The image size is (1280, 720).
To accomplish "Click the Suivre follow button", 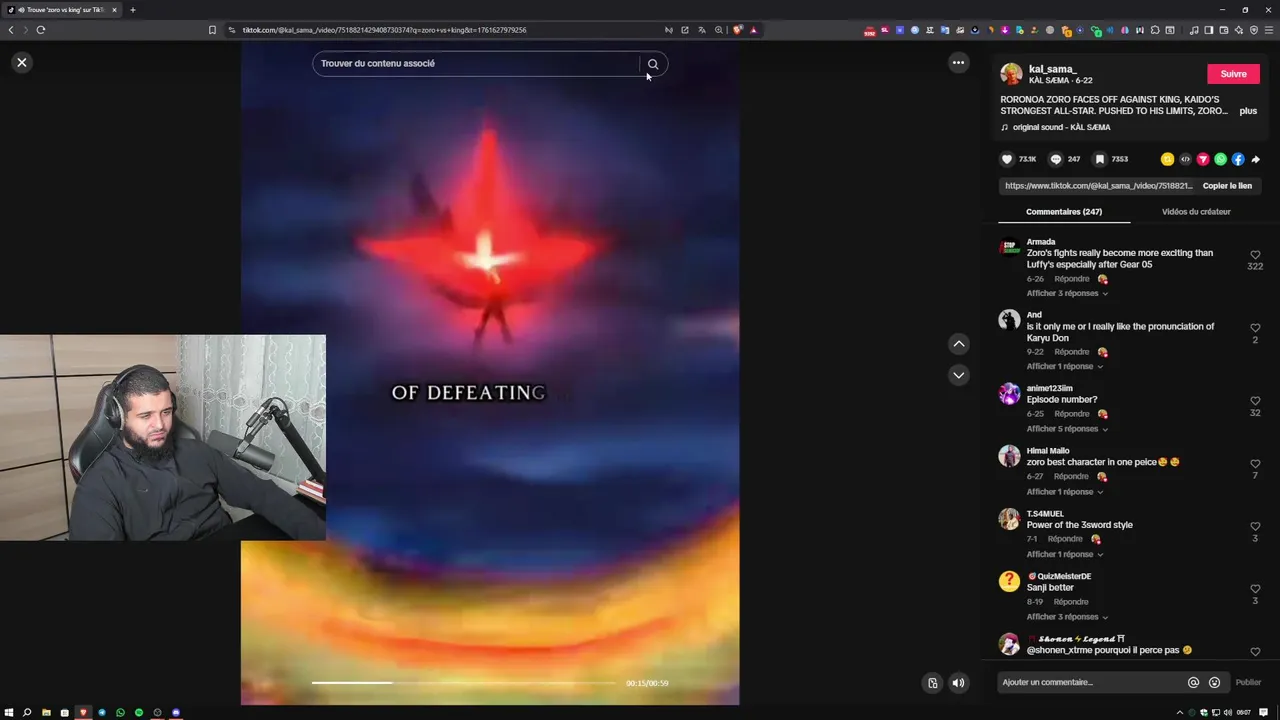I will (x=1233, y=74).
